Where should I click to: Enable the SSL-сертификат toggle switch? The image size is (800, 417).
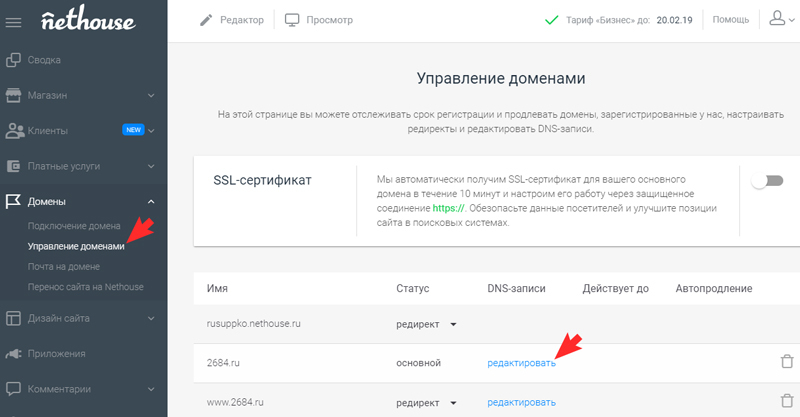tap(767, 181)
